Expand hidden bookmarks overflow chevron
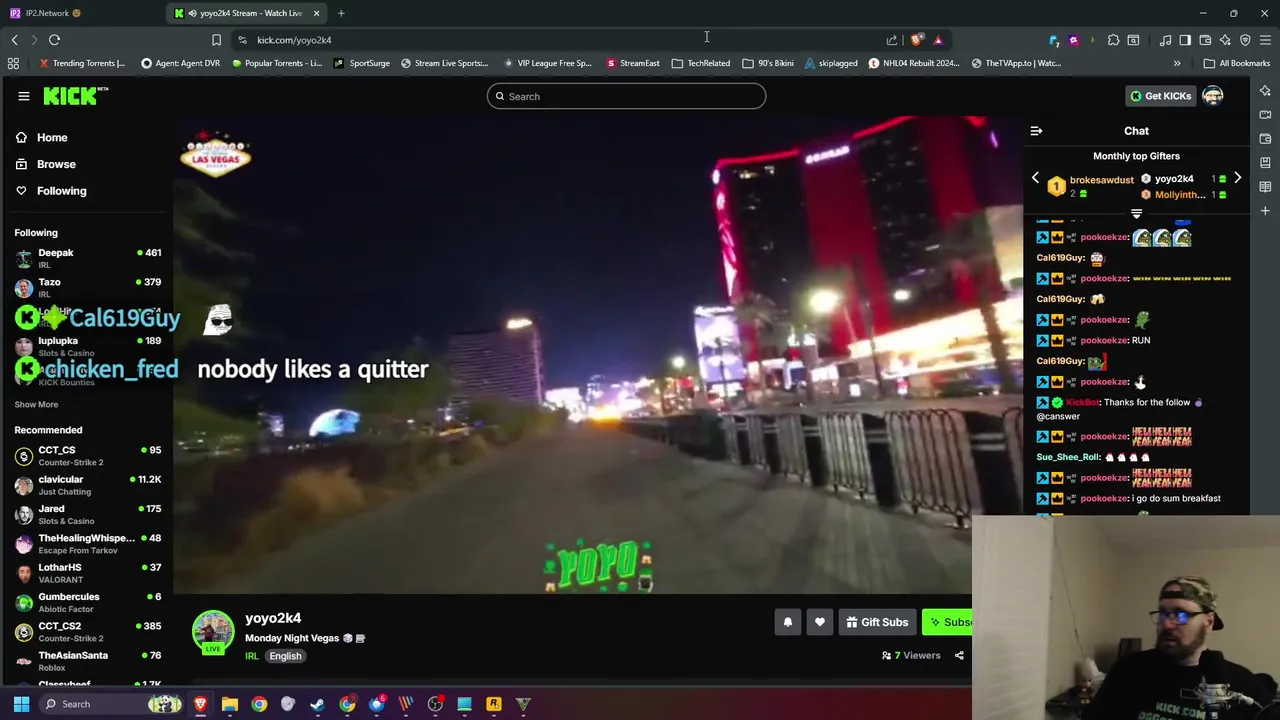 tap(1177, 63)
